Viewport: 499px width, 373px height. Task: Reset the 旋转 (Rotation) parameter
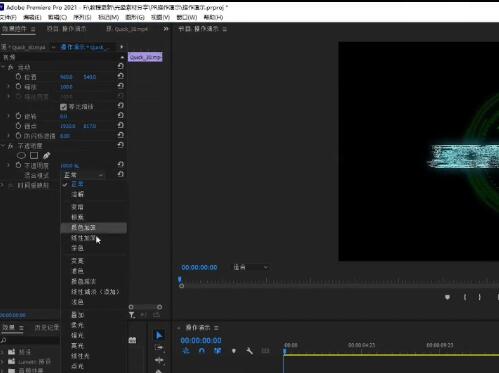[121, 116]
